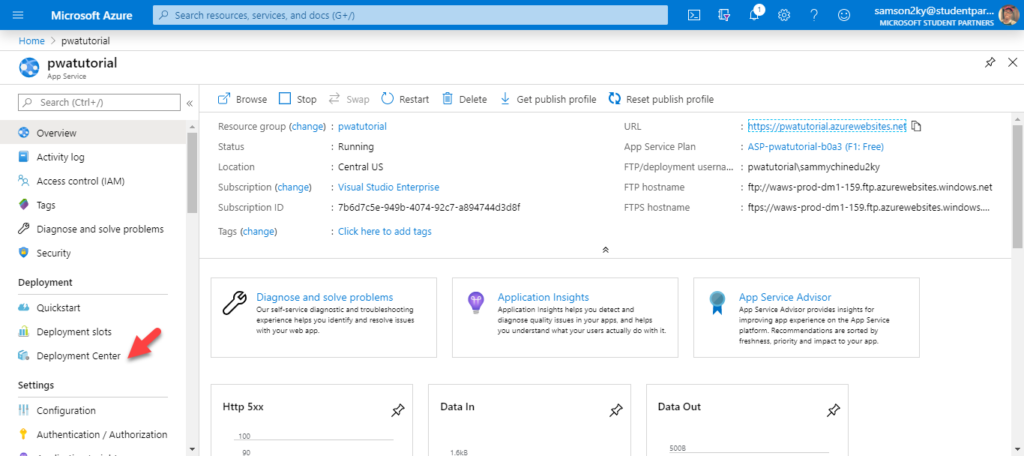
Task: Pin the Data Out chart
Action: 833,410
